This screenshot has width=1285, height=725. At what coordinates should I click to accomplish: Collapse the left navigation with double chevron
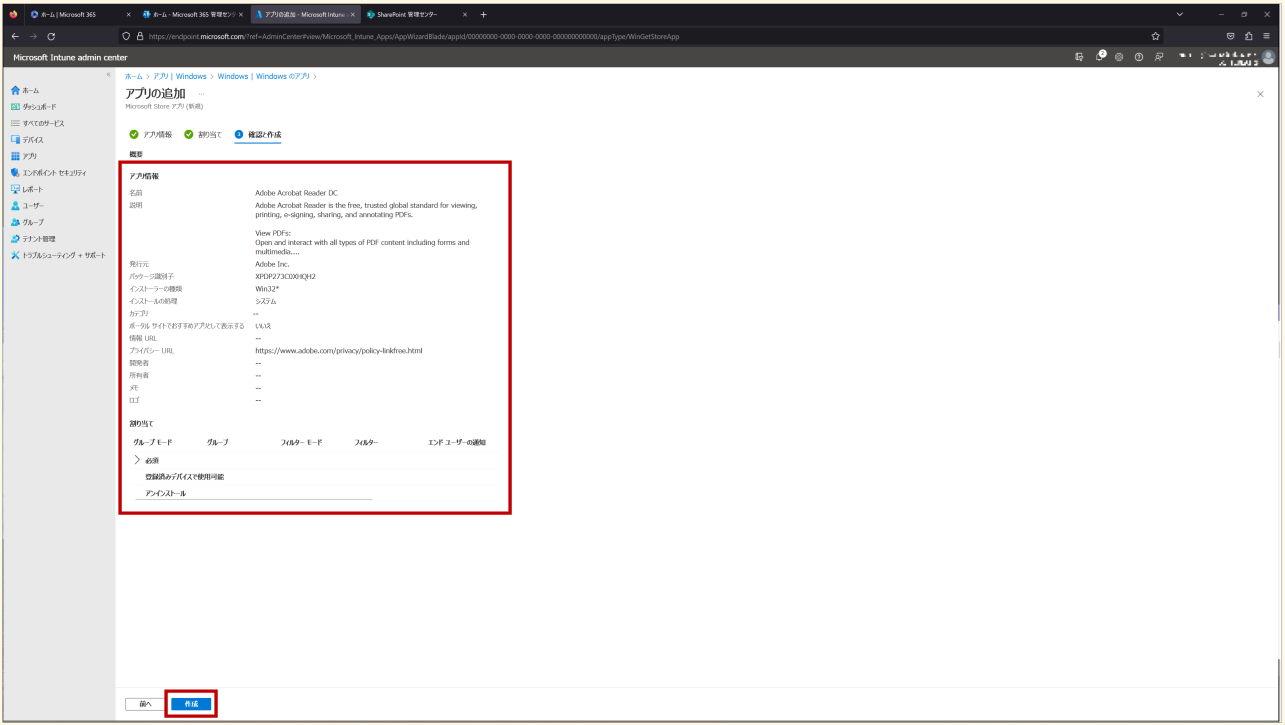[x=108, y=76]
